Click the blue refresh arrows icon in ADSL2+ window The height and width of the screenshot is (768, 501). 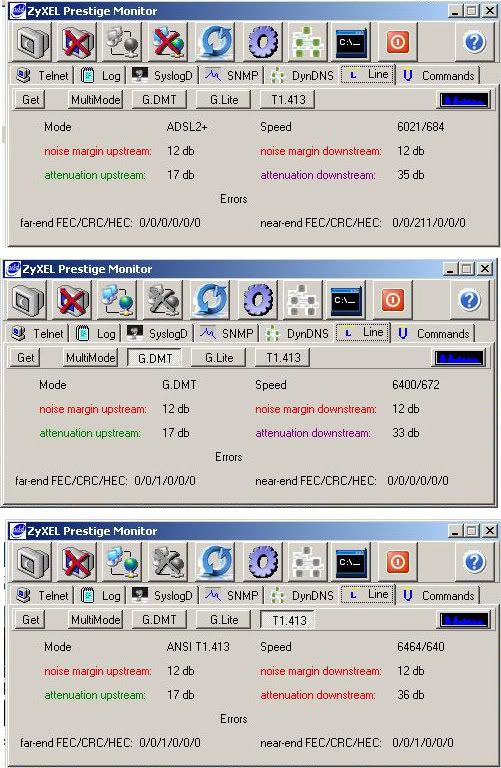pos(214,42)
